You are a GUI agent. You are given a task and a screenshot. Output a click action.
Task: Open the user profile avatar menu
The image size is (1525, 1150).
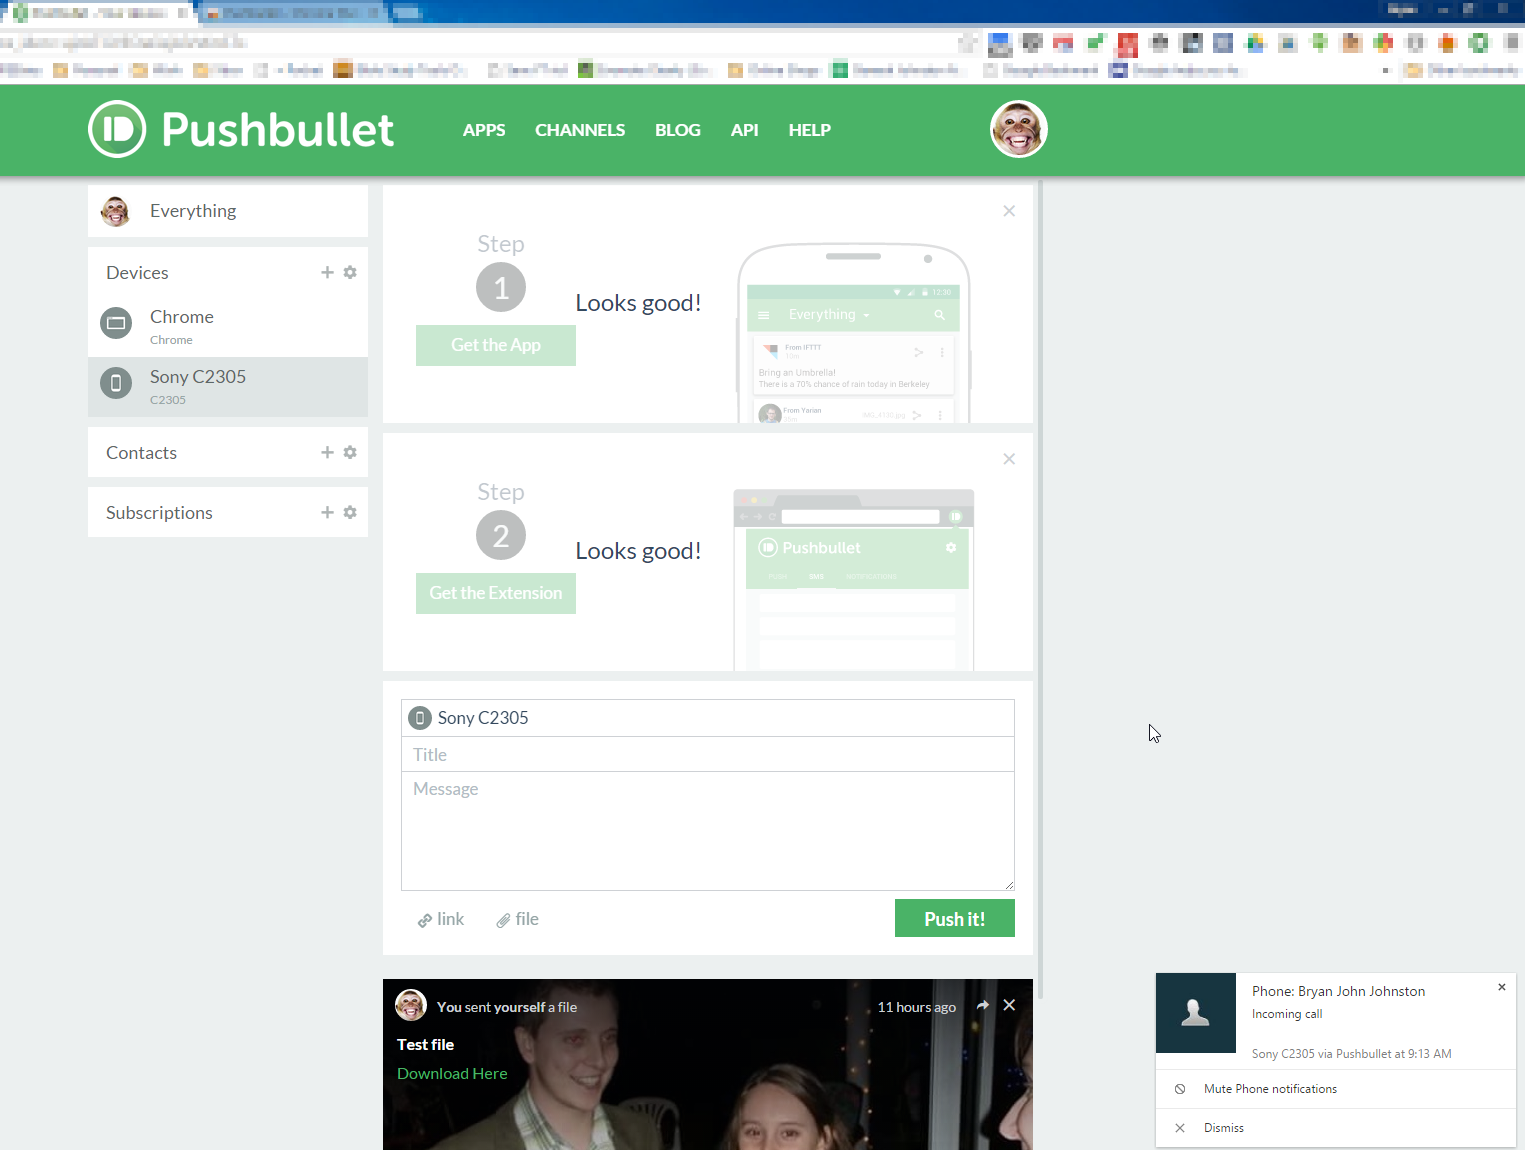pyautogui.click(x=1018, y=129)
